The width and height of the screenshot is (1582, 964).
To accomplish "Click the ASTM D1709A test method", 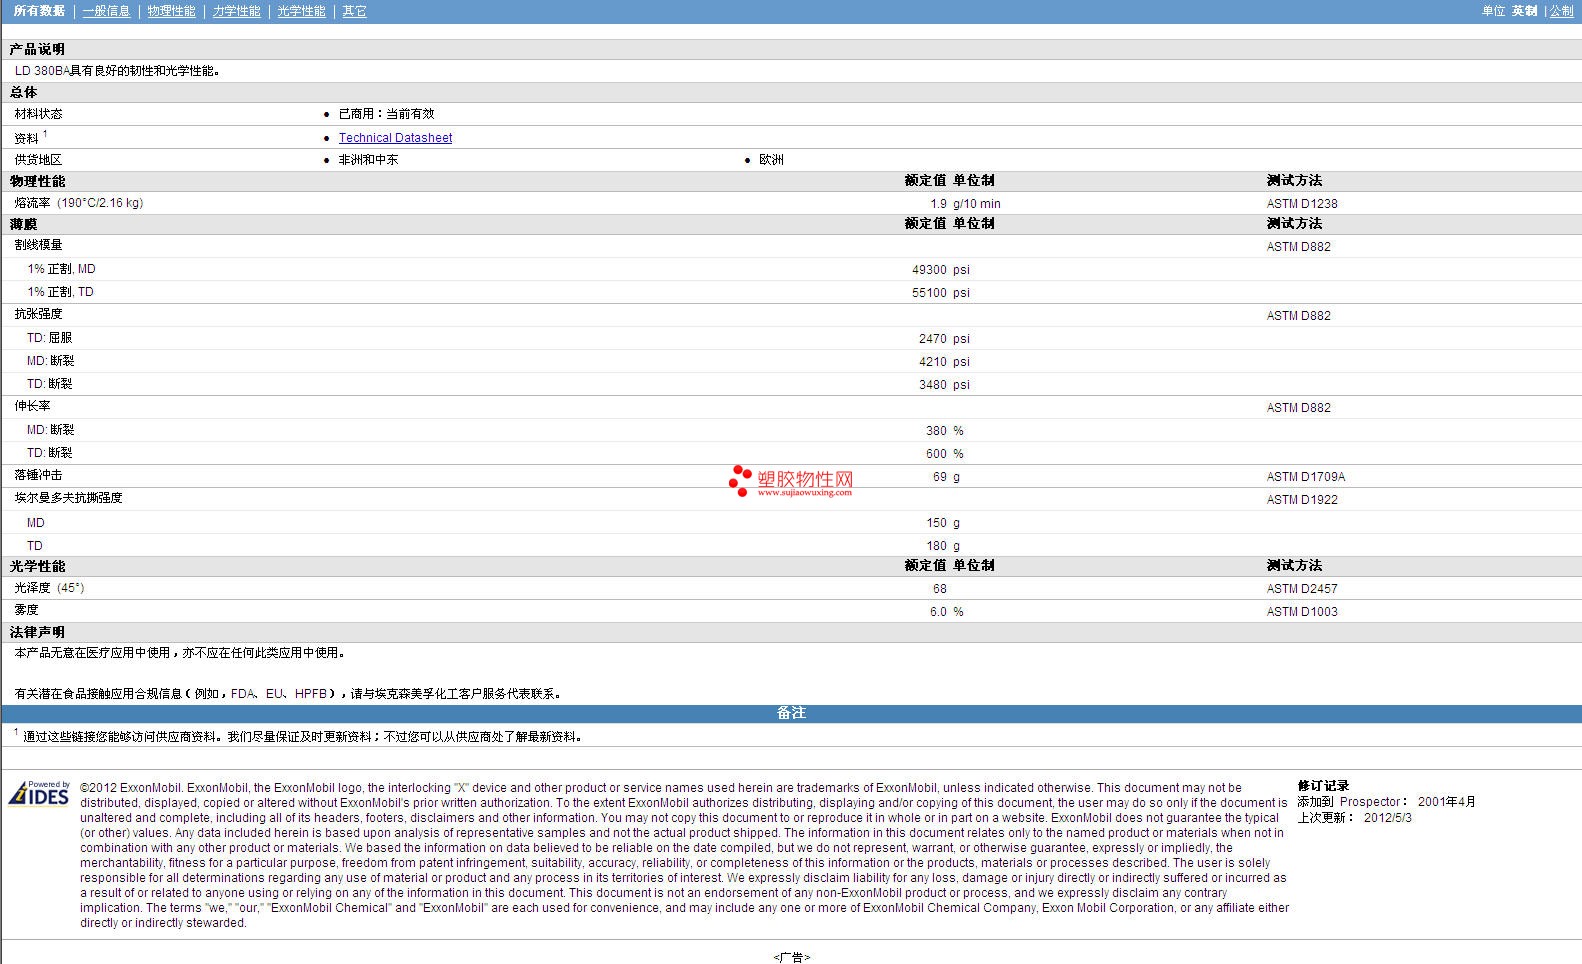I will click(1306, 477).
